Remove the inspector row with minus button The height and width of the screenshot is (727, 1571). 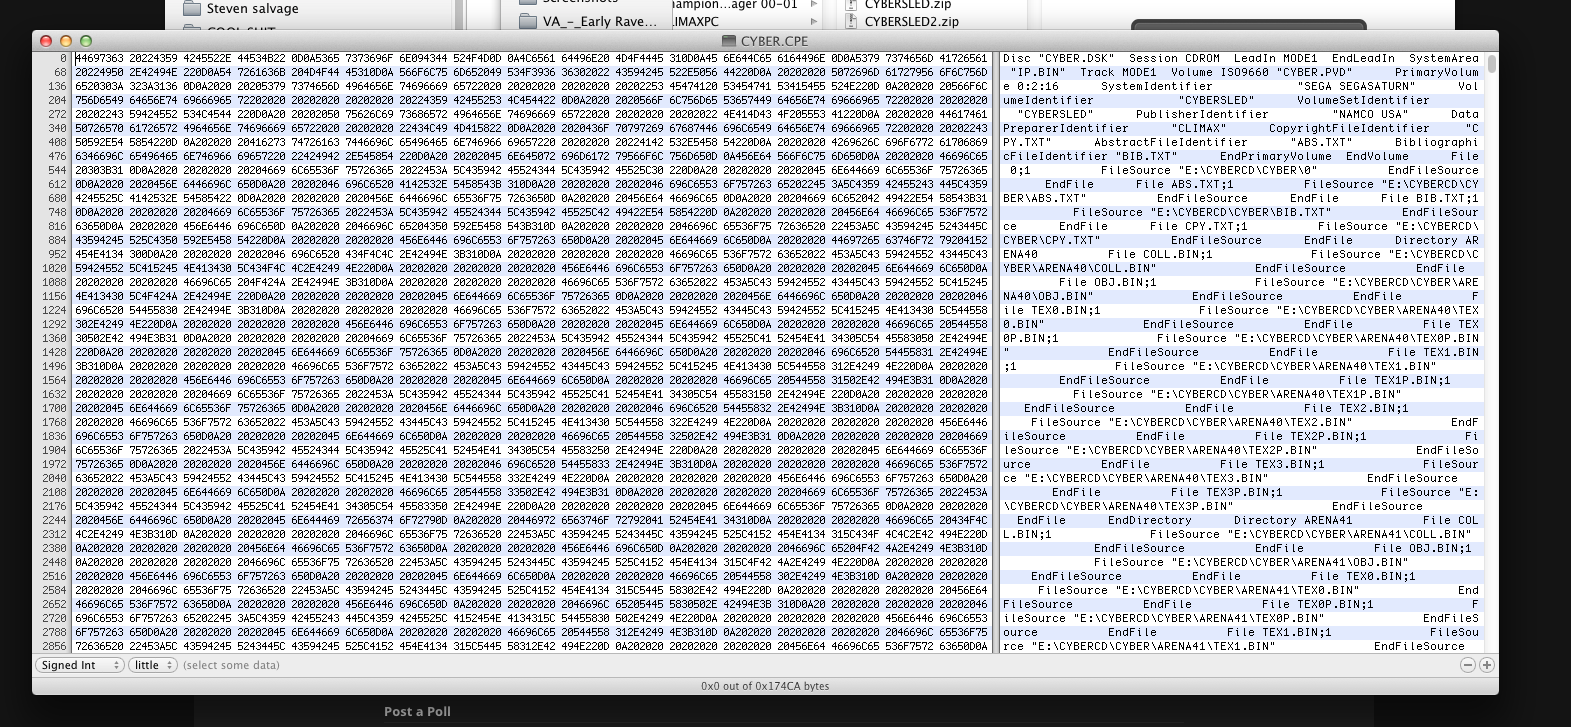(1467, 665)
